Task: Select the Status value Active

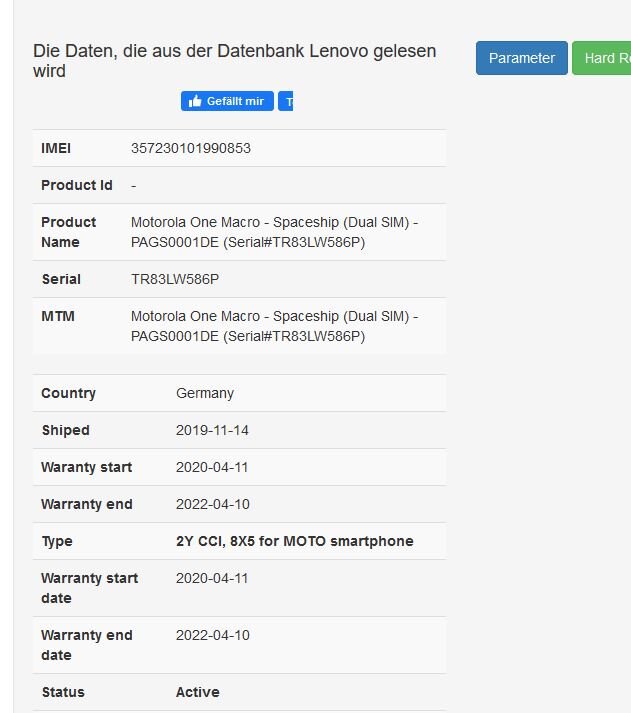Action: 198,692
